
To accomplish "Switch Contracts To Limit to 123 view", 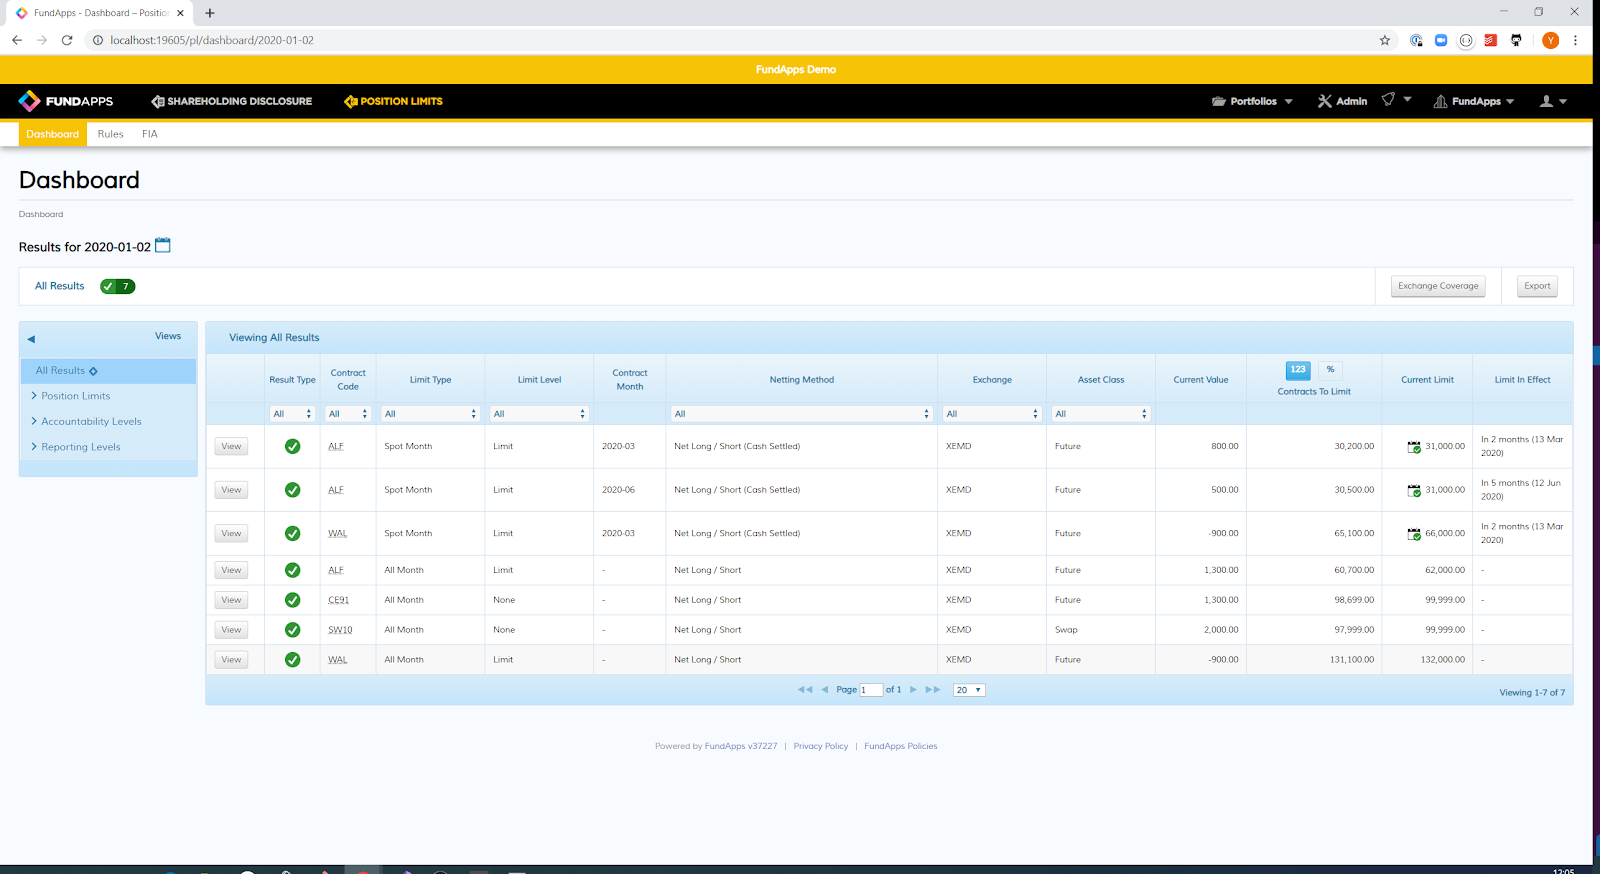I will click(x=1298, y=370).
